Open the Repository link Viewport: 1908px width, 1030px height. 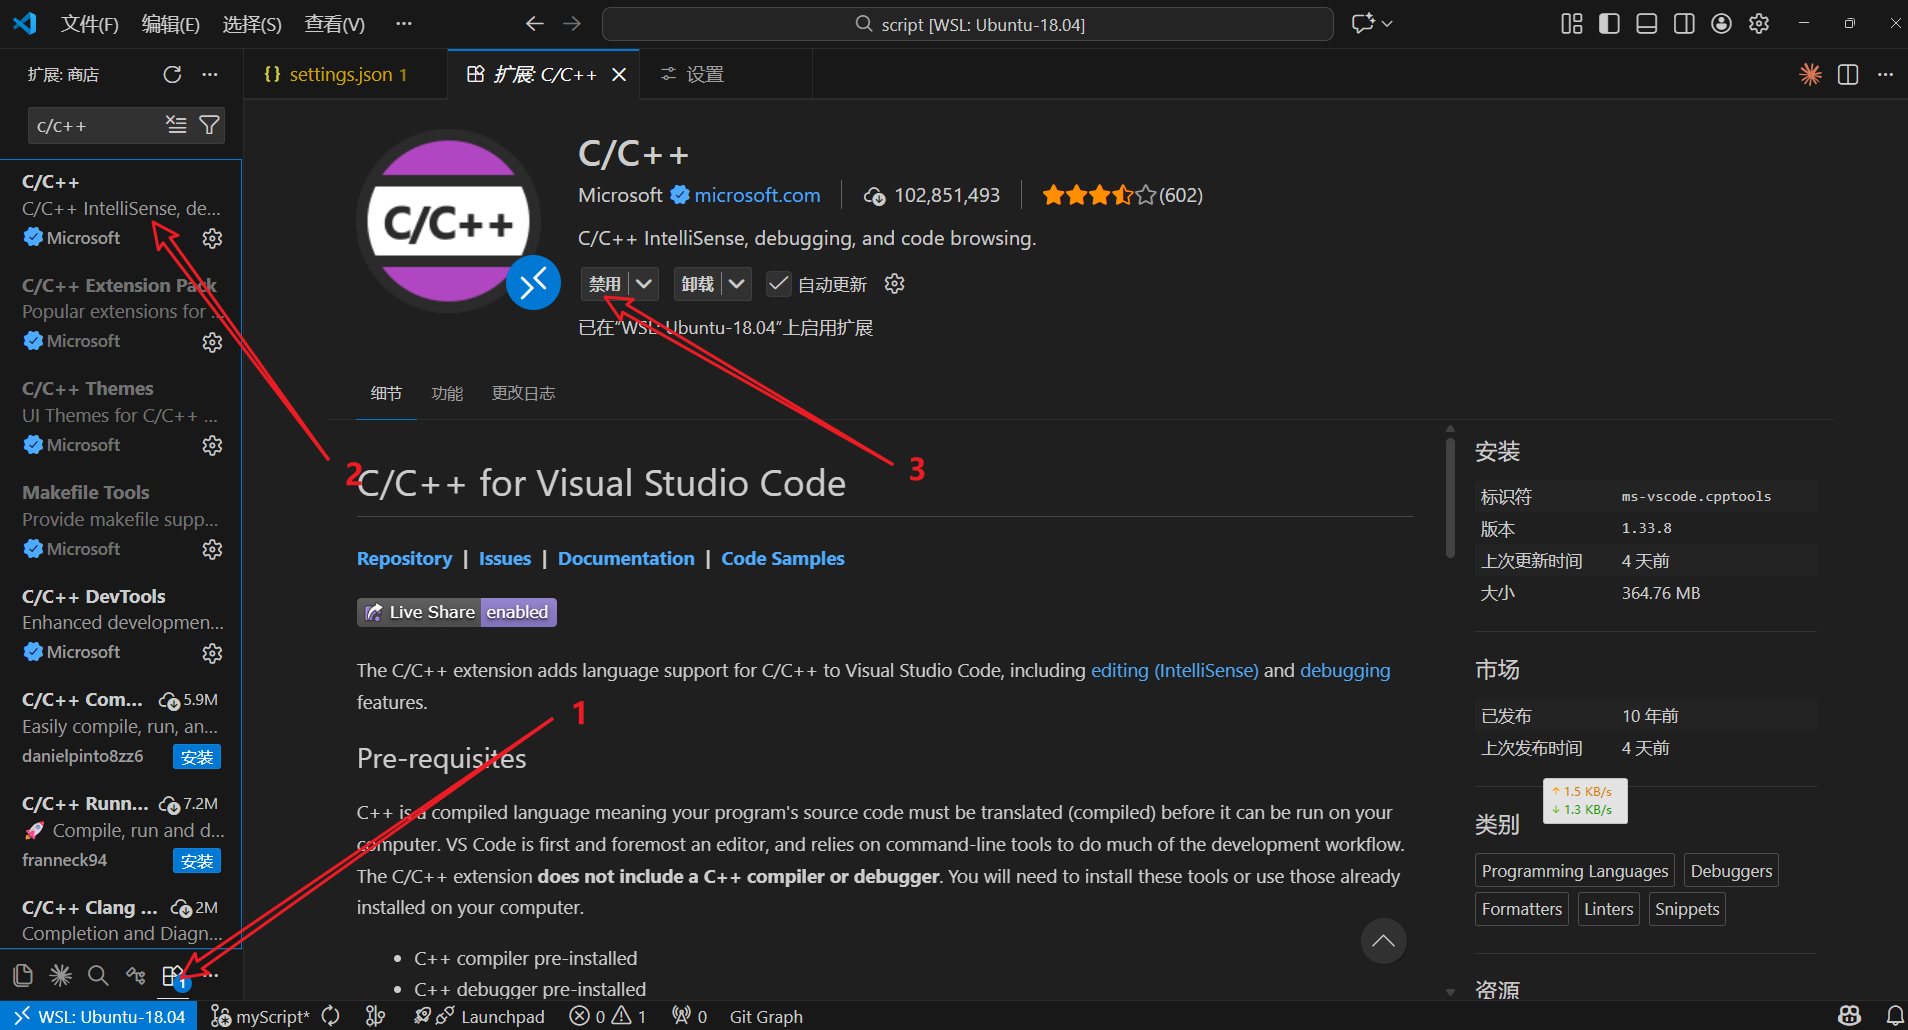pos(404,558)
